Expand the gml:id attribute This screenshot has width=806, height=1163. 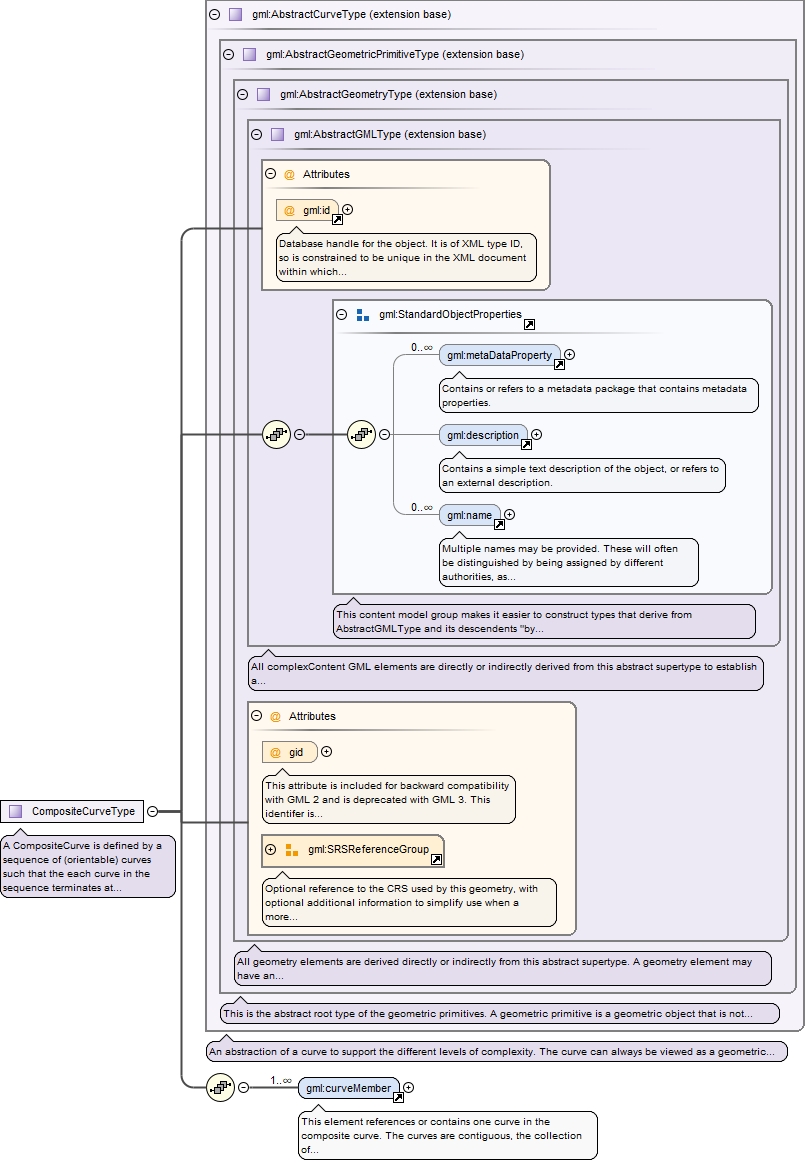(347, 210)
